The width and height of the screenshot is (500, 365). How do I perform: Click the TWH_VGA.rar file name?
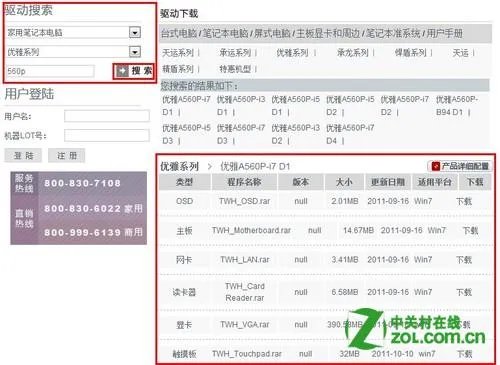pos(245,324)
